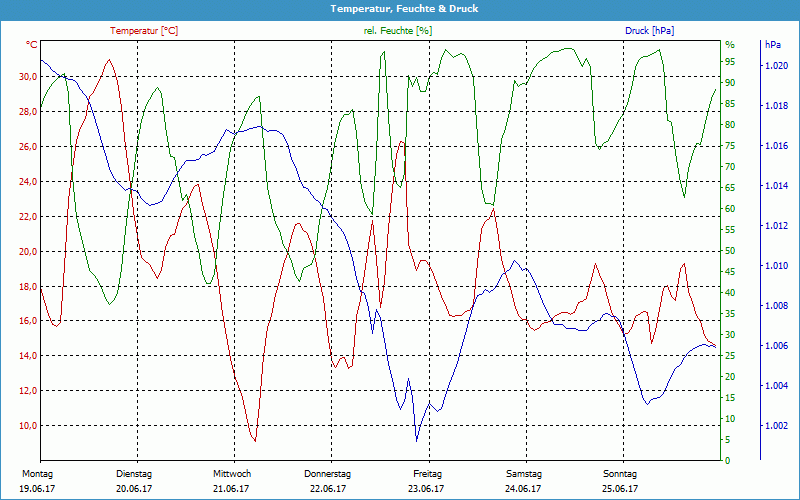This screenshot has height=500, width=800.
Task: Click the '1.008' pressure axis value
Action: (x=776, y=306)
